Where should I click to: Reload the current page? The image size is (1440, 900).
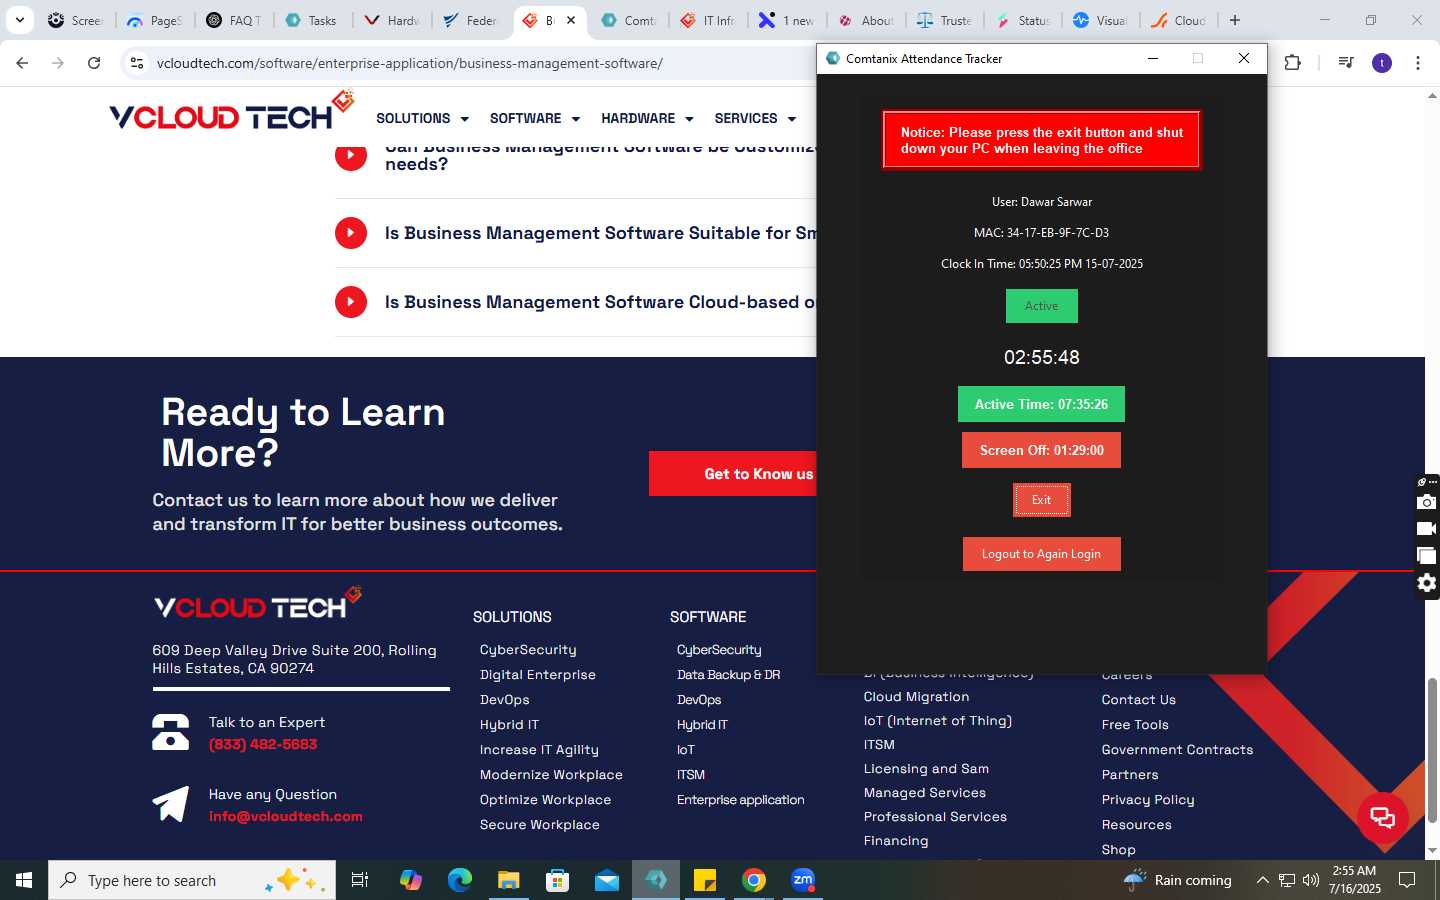coord(94,63)
